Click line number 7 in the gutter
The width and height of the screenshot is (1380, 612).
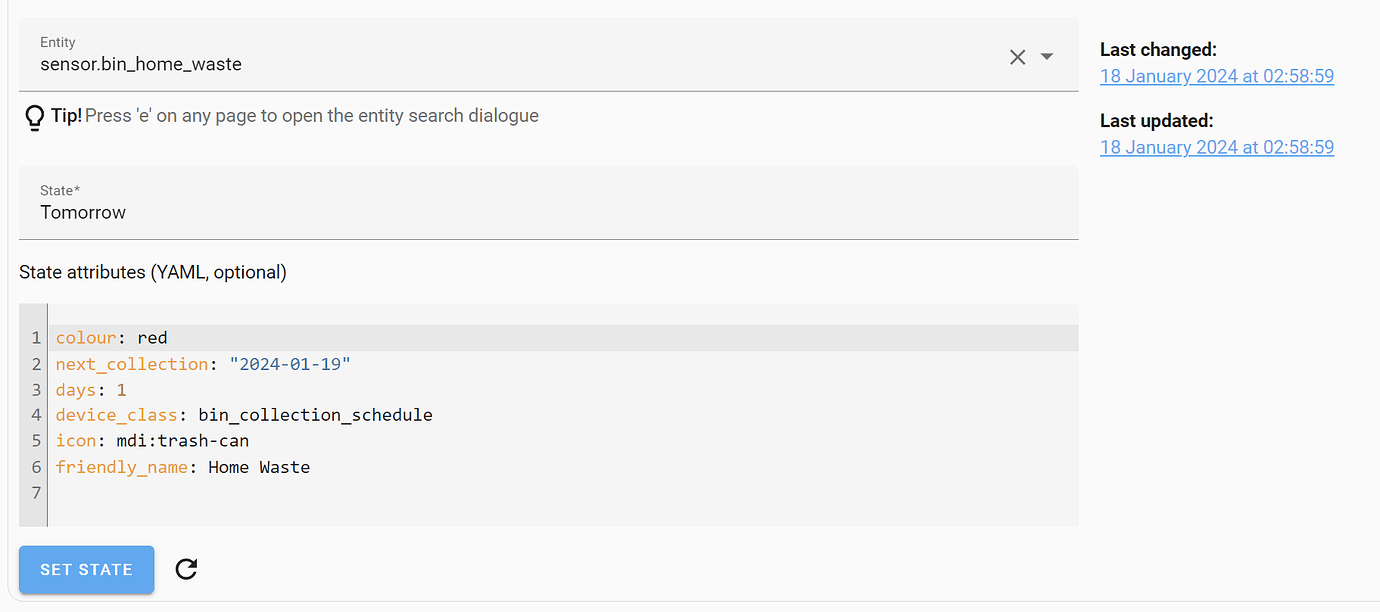(35, 492)
